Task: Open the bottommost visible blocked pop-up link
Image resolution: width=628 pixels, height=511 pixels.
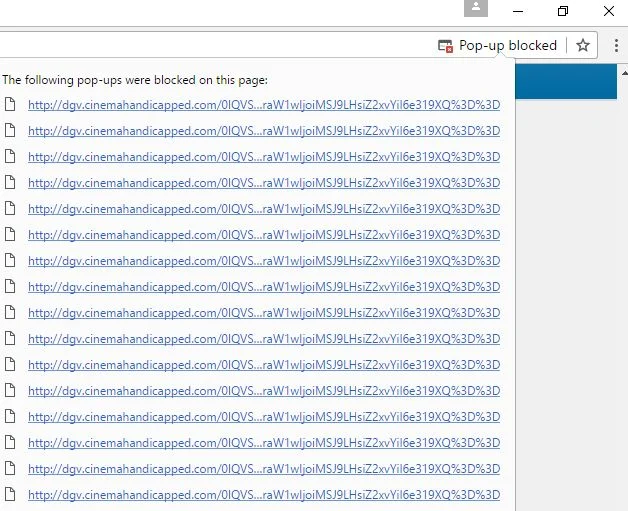Action: point(264,495)
